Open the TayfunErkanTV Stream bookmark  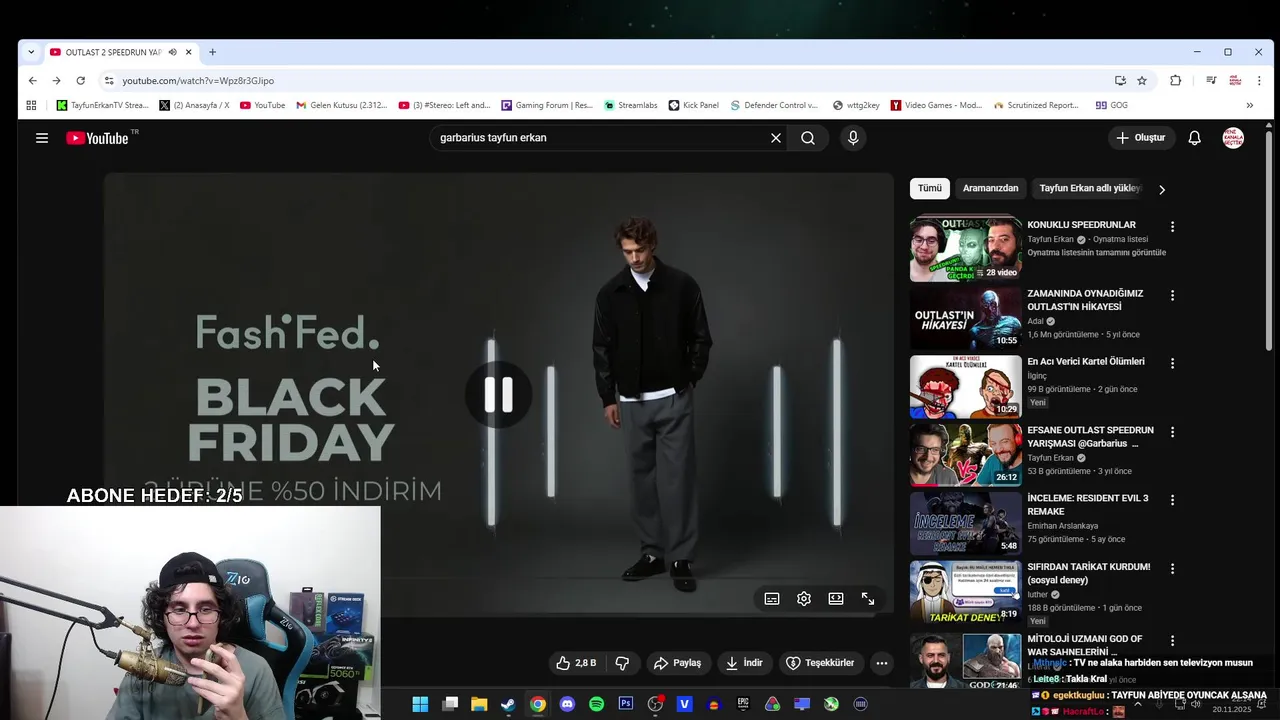tap(102, 105)
